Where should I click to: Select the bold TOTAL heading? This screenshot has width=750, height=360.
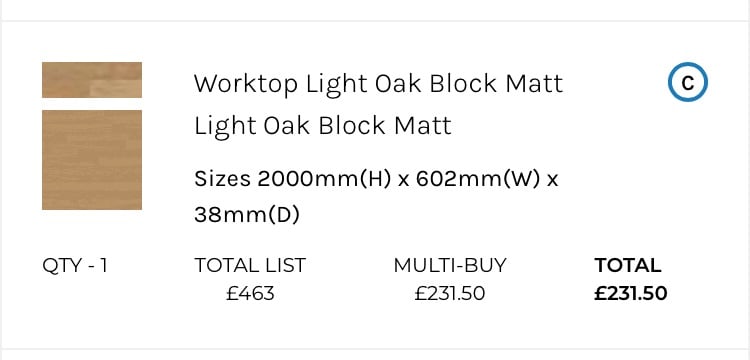pos(628,265)
